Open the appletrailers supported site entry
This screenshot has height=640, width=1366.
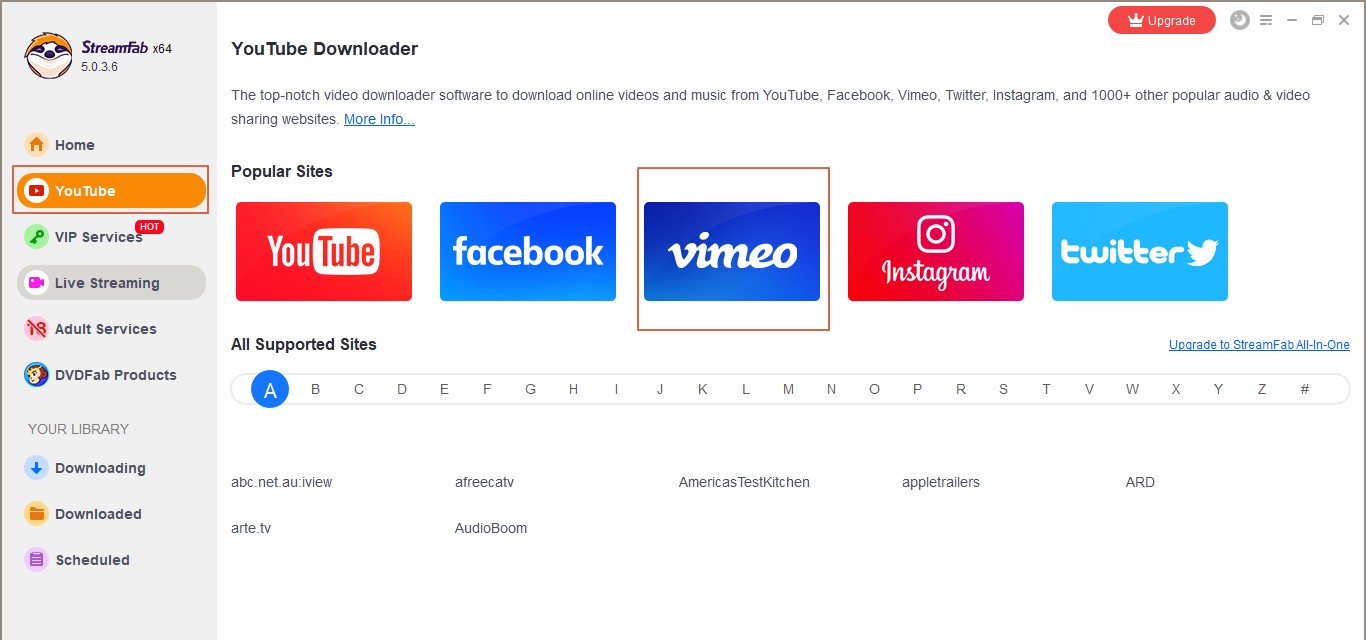(941, 482)
